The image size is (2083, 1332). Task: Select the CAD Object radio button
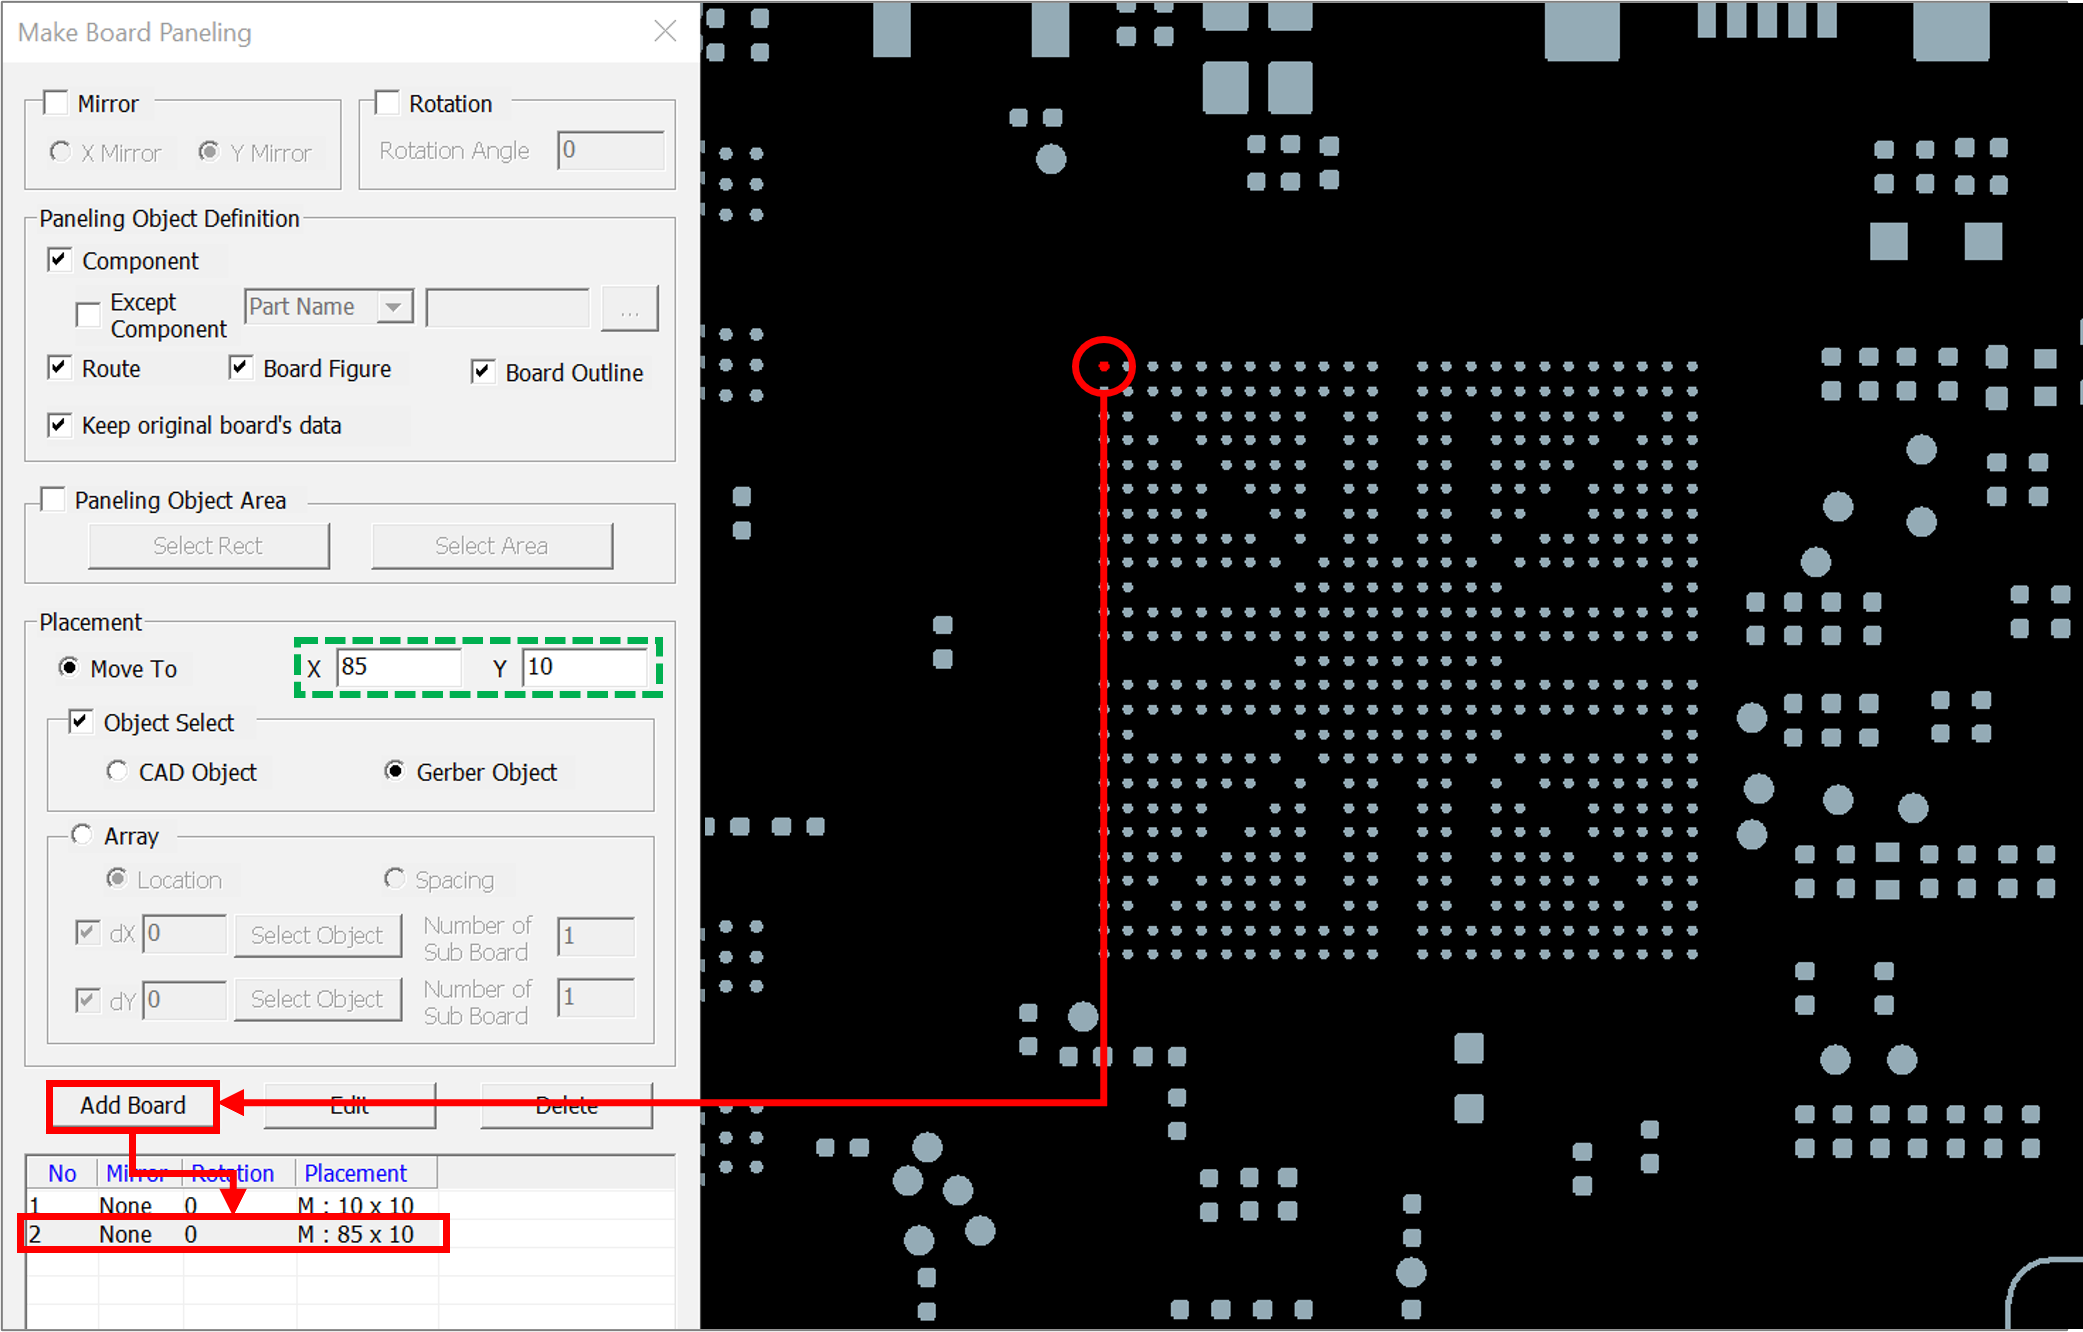tap(117, 771)
